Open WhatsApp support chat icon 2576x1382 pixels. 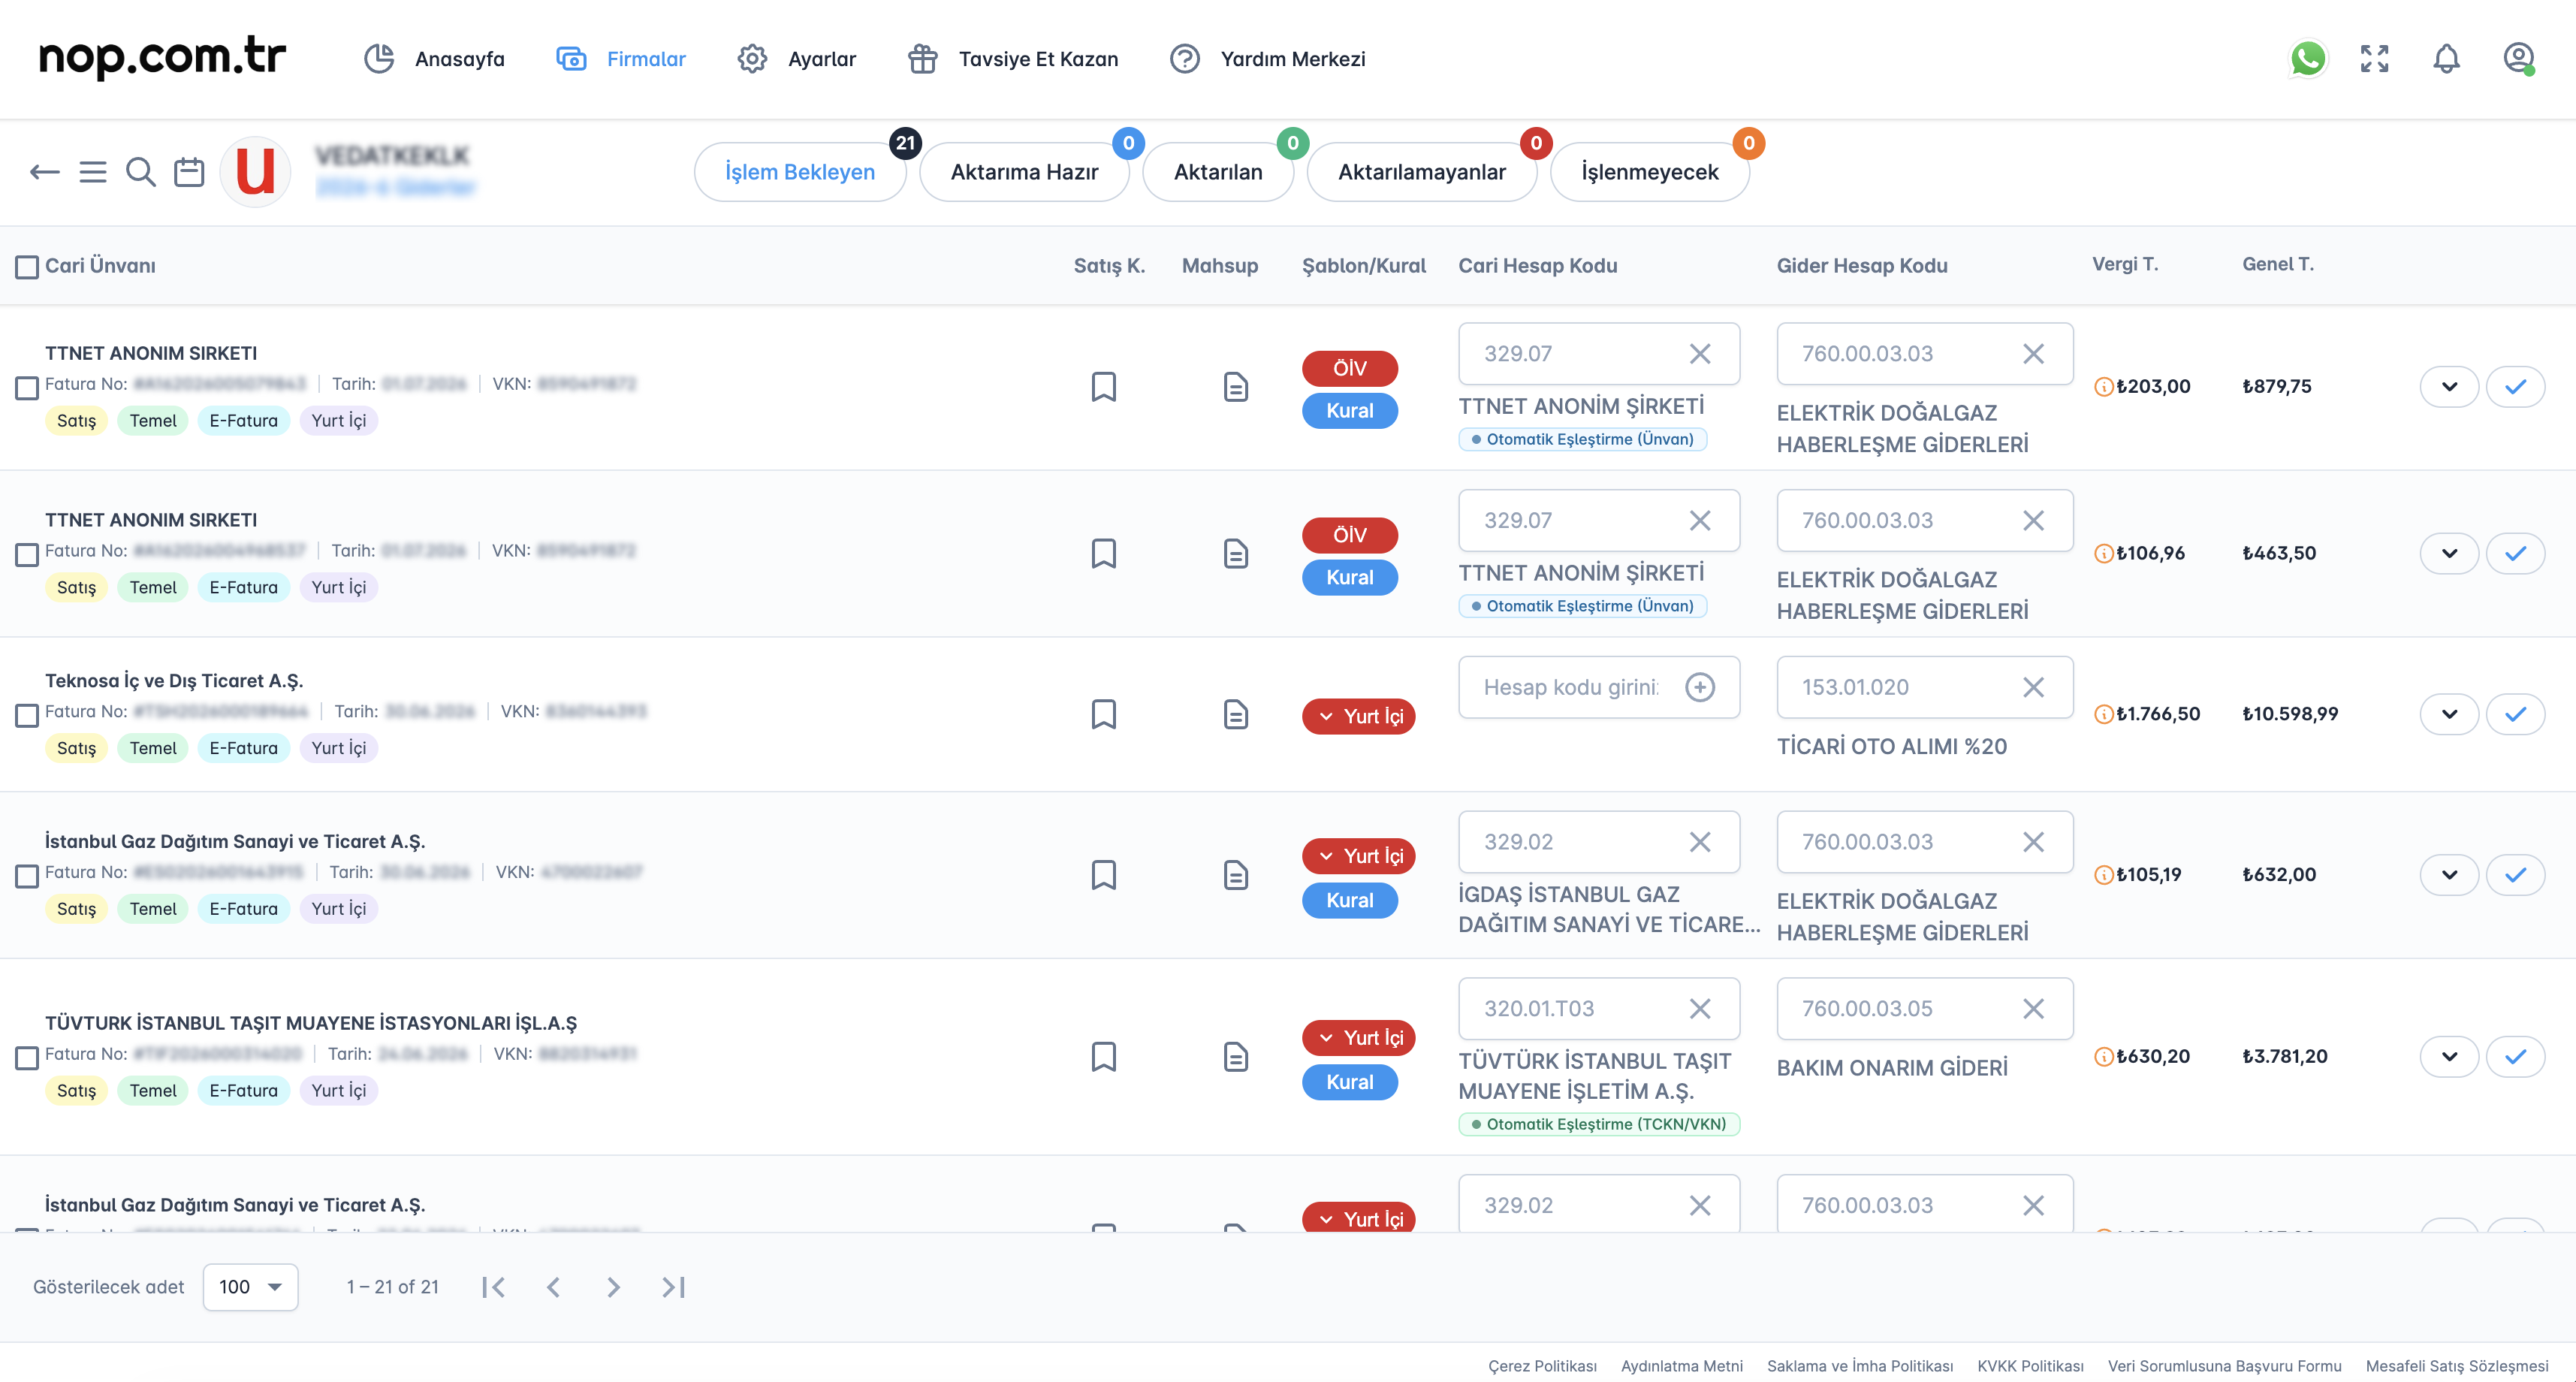[x=2307, y=59]
